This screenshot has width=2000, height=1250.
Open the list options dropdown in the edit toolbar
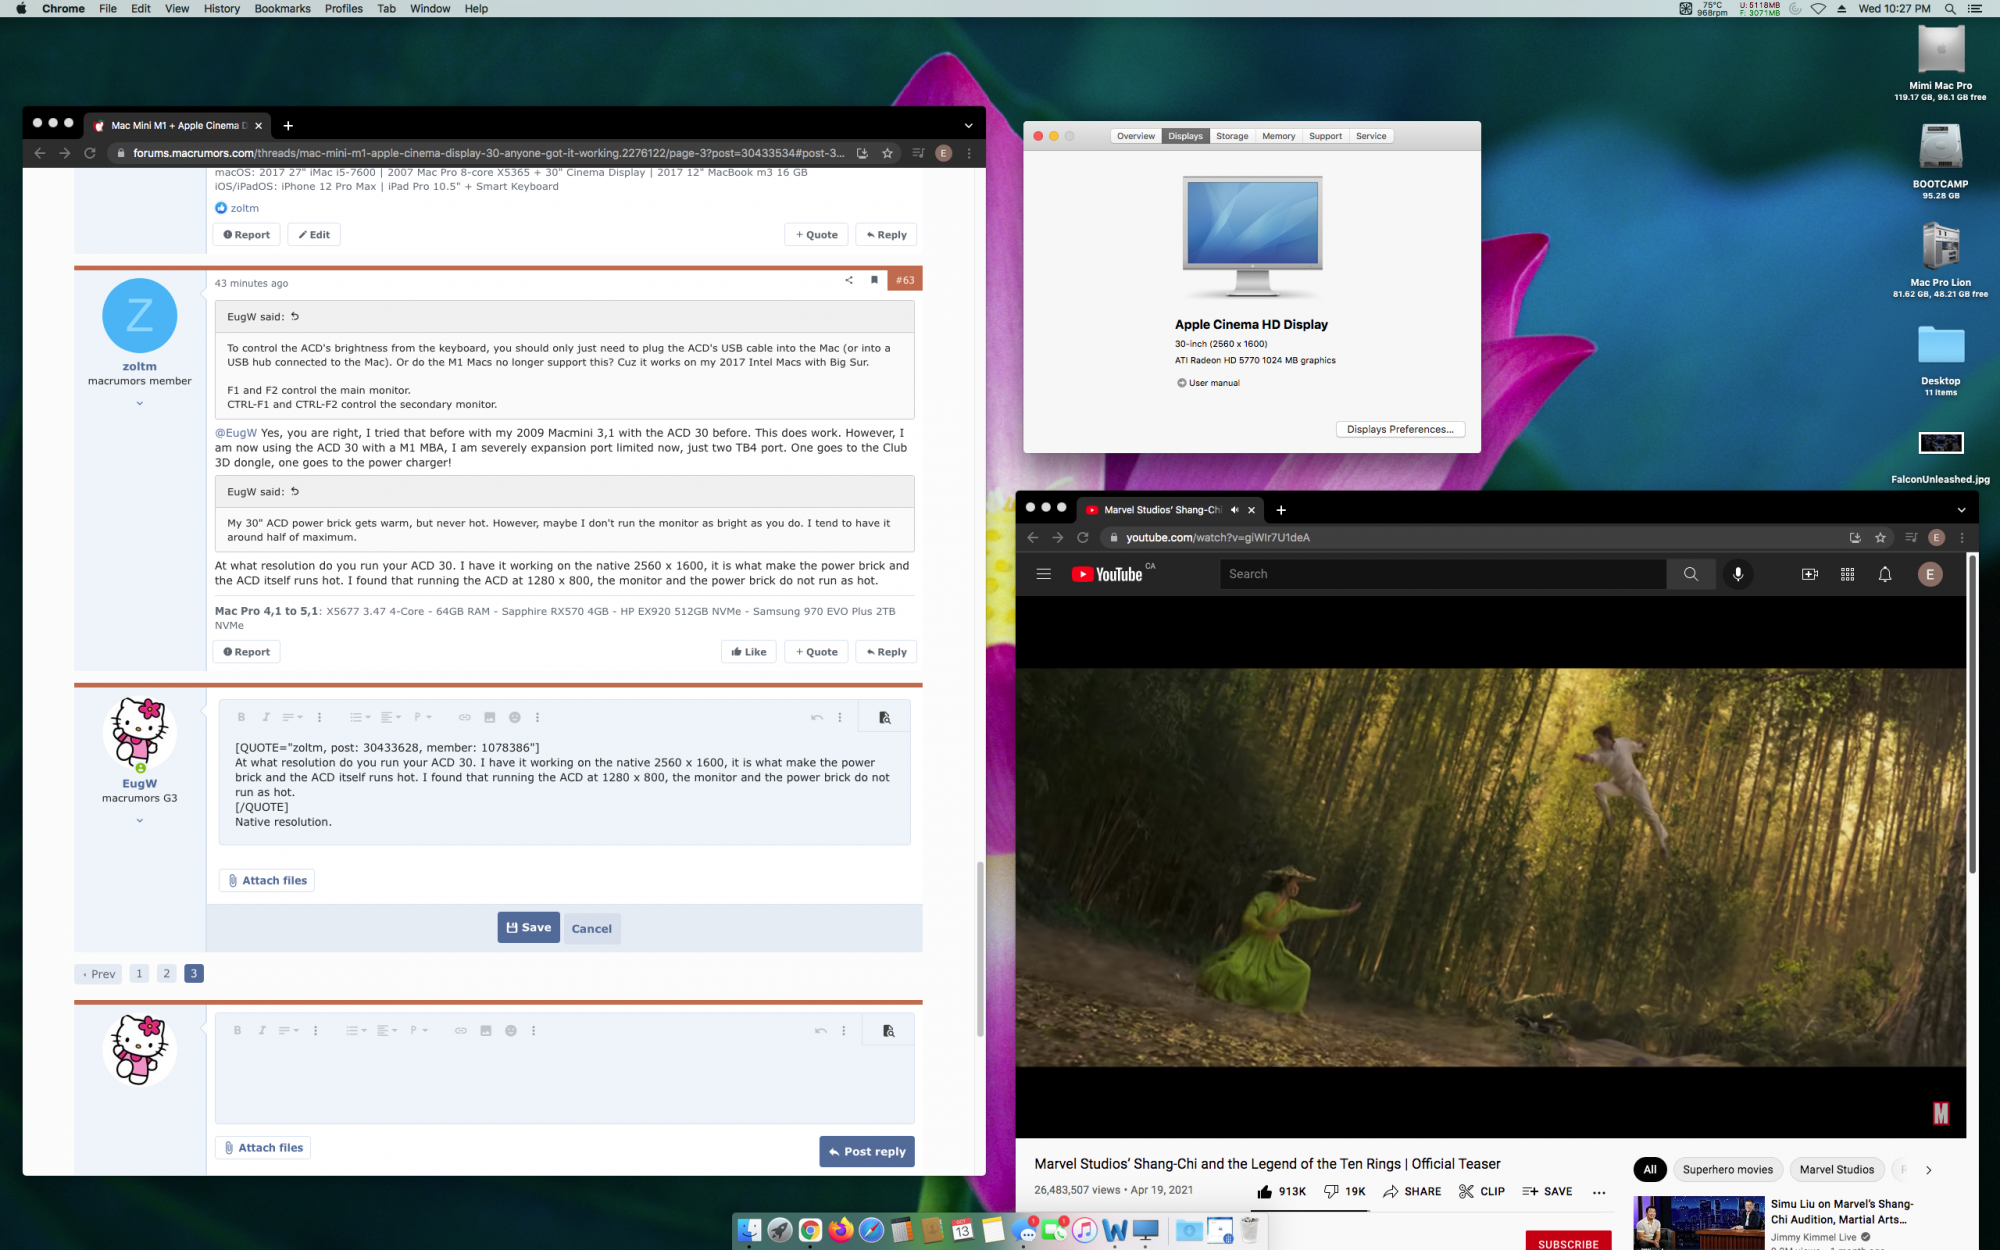click(359, 717)
